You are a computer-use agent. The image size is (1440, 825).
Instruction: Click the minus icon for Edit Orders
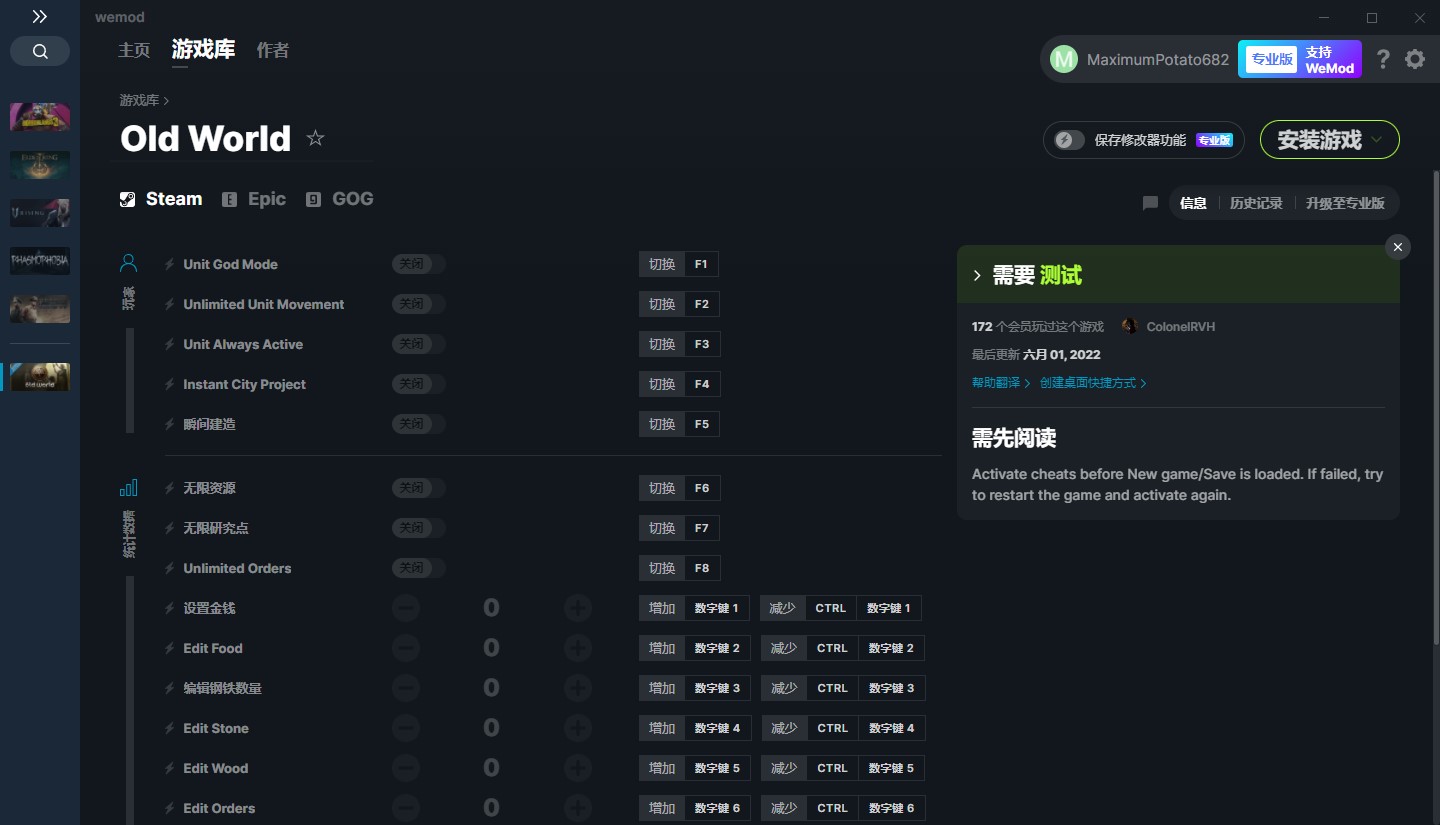tap(406, 808)
